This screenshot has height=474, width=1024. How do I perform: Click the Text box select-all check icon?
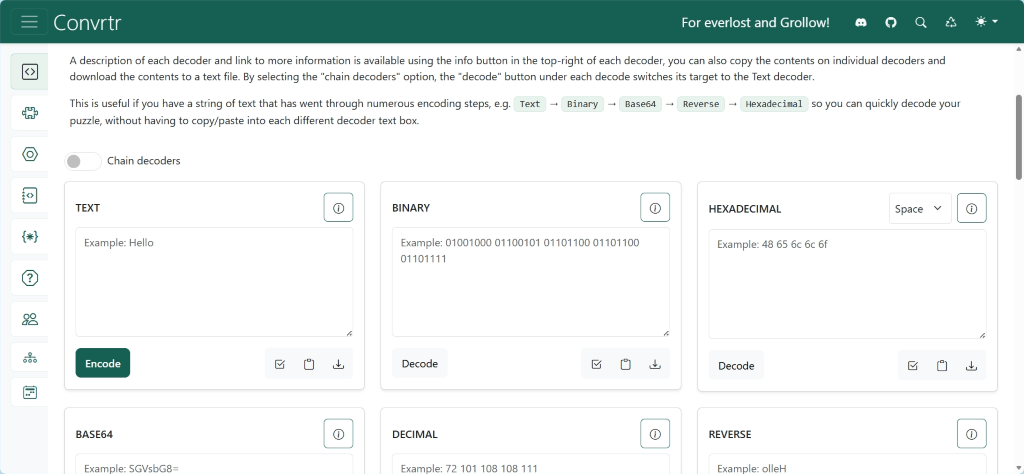[x=280, y=364]
